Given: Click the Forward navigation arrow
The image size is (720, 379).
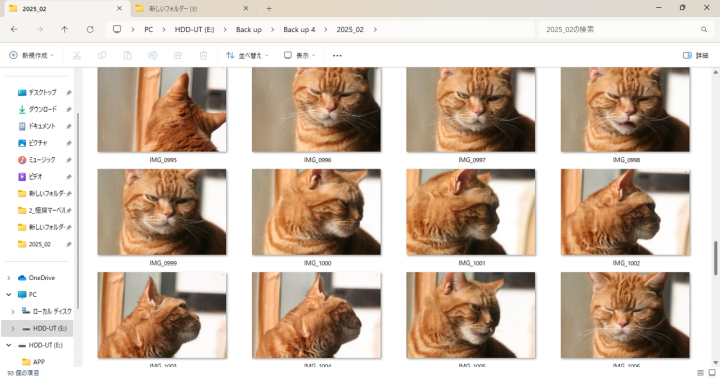Looking at the screenshot, I should click(x=39, y=29).
